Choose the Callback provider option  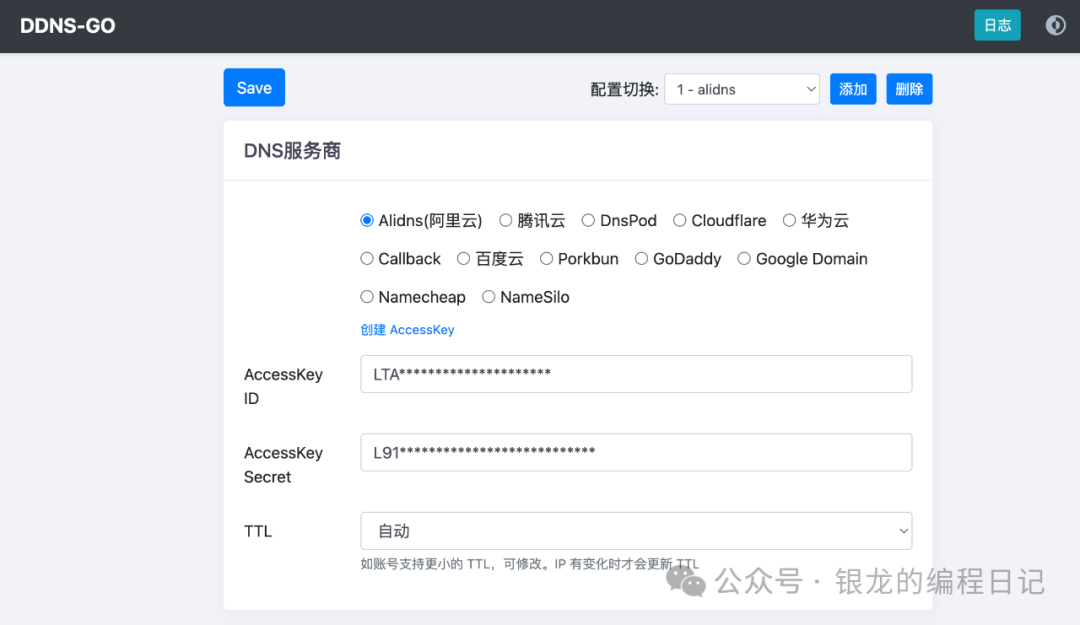(367, 258)
